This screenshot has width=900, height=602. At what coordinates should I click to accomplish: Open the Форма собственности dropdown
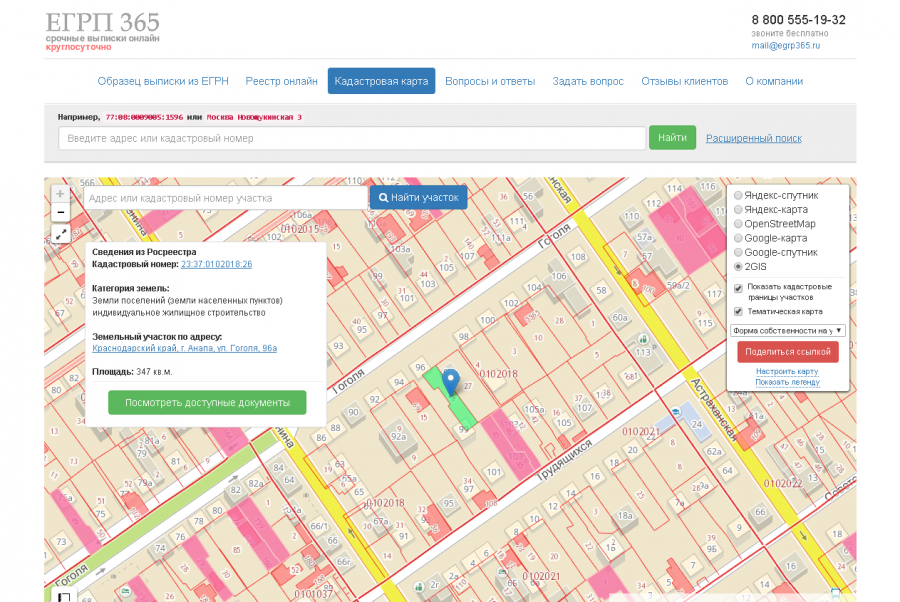coord(788,330)
